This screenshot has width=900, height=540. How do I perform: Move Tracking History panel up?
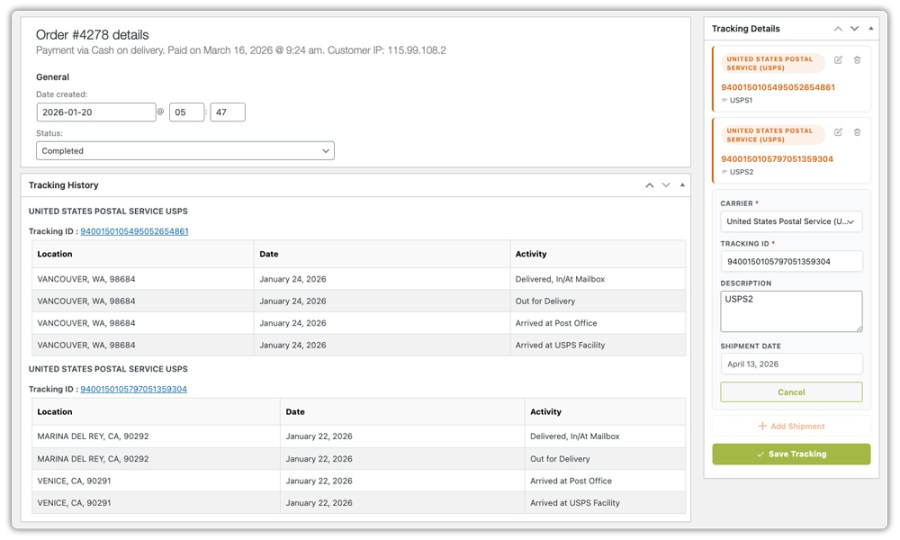click(649, 185)
